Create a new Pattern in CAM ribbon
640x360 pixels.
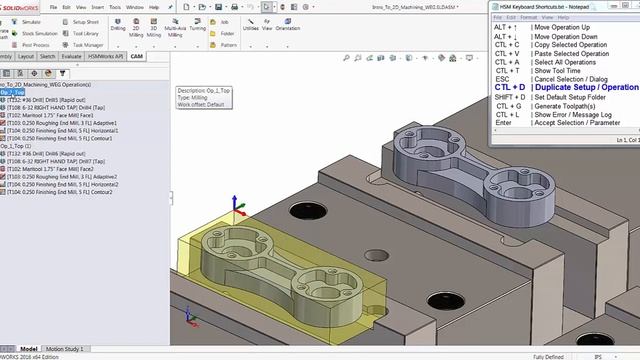223,45
